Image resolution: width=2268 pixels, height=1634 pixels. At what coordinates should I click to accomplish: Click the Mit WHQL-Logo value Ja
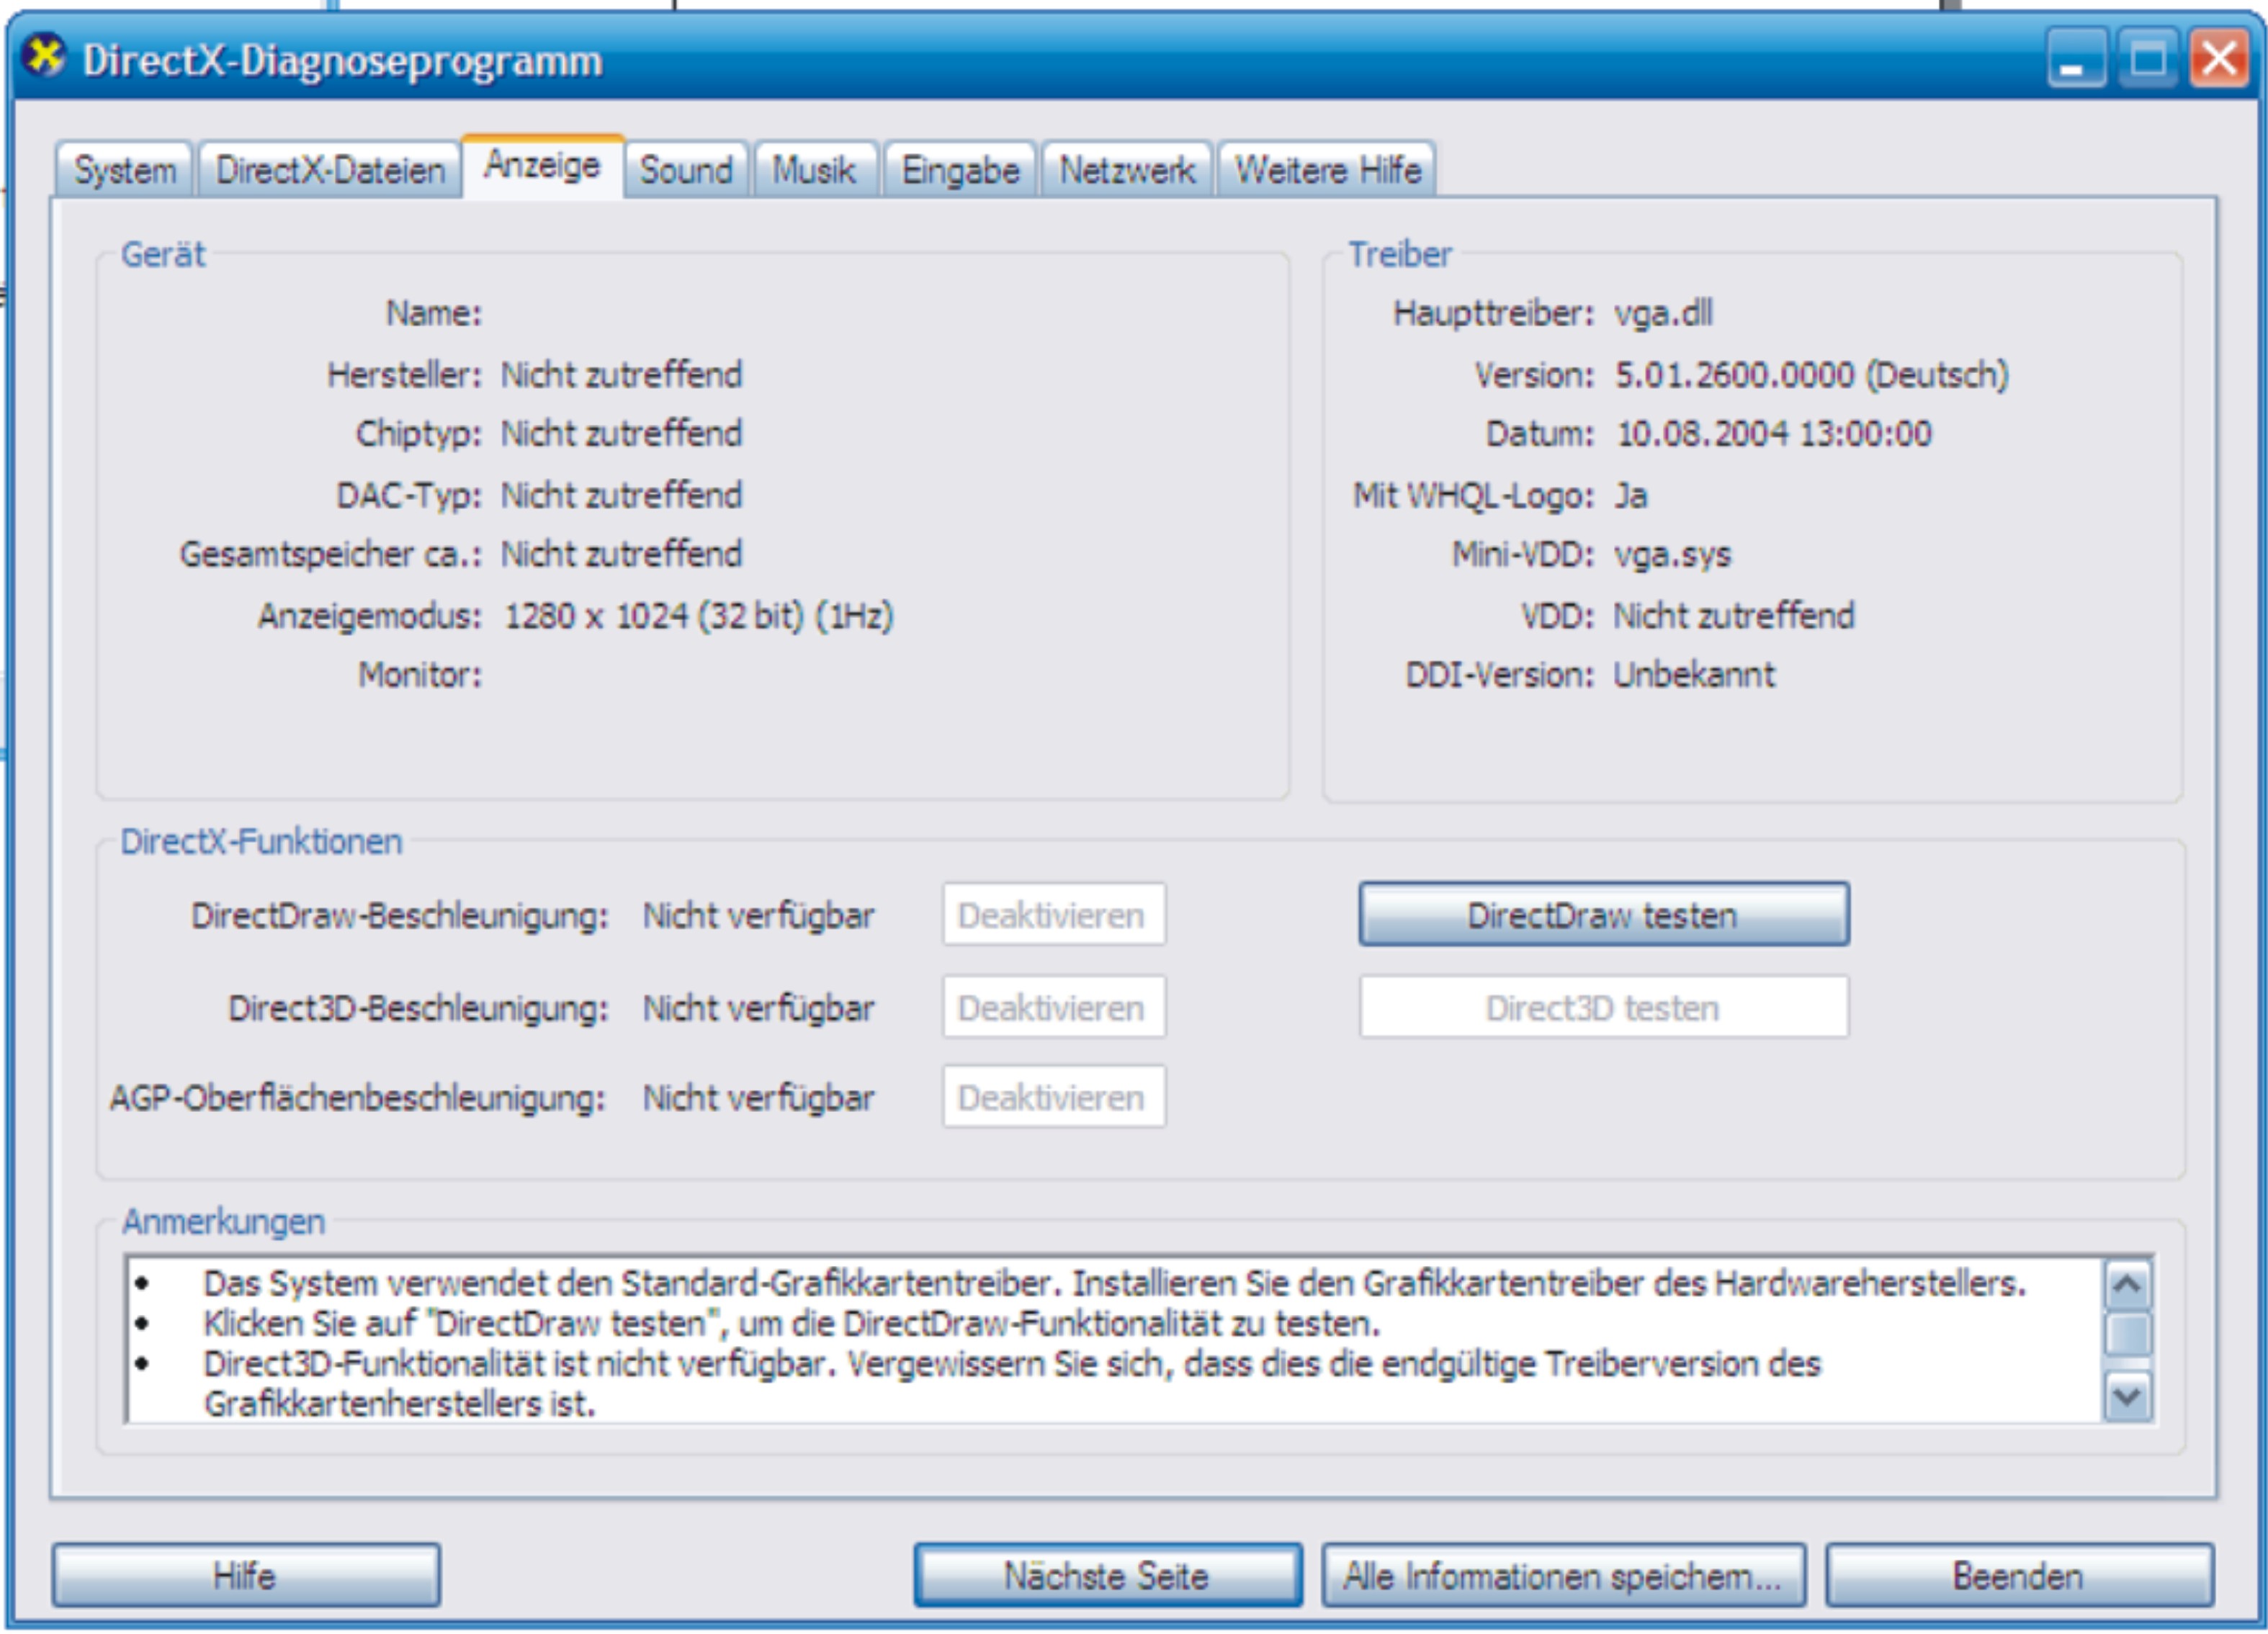click(1631, 495)
